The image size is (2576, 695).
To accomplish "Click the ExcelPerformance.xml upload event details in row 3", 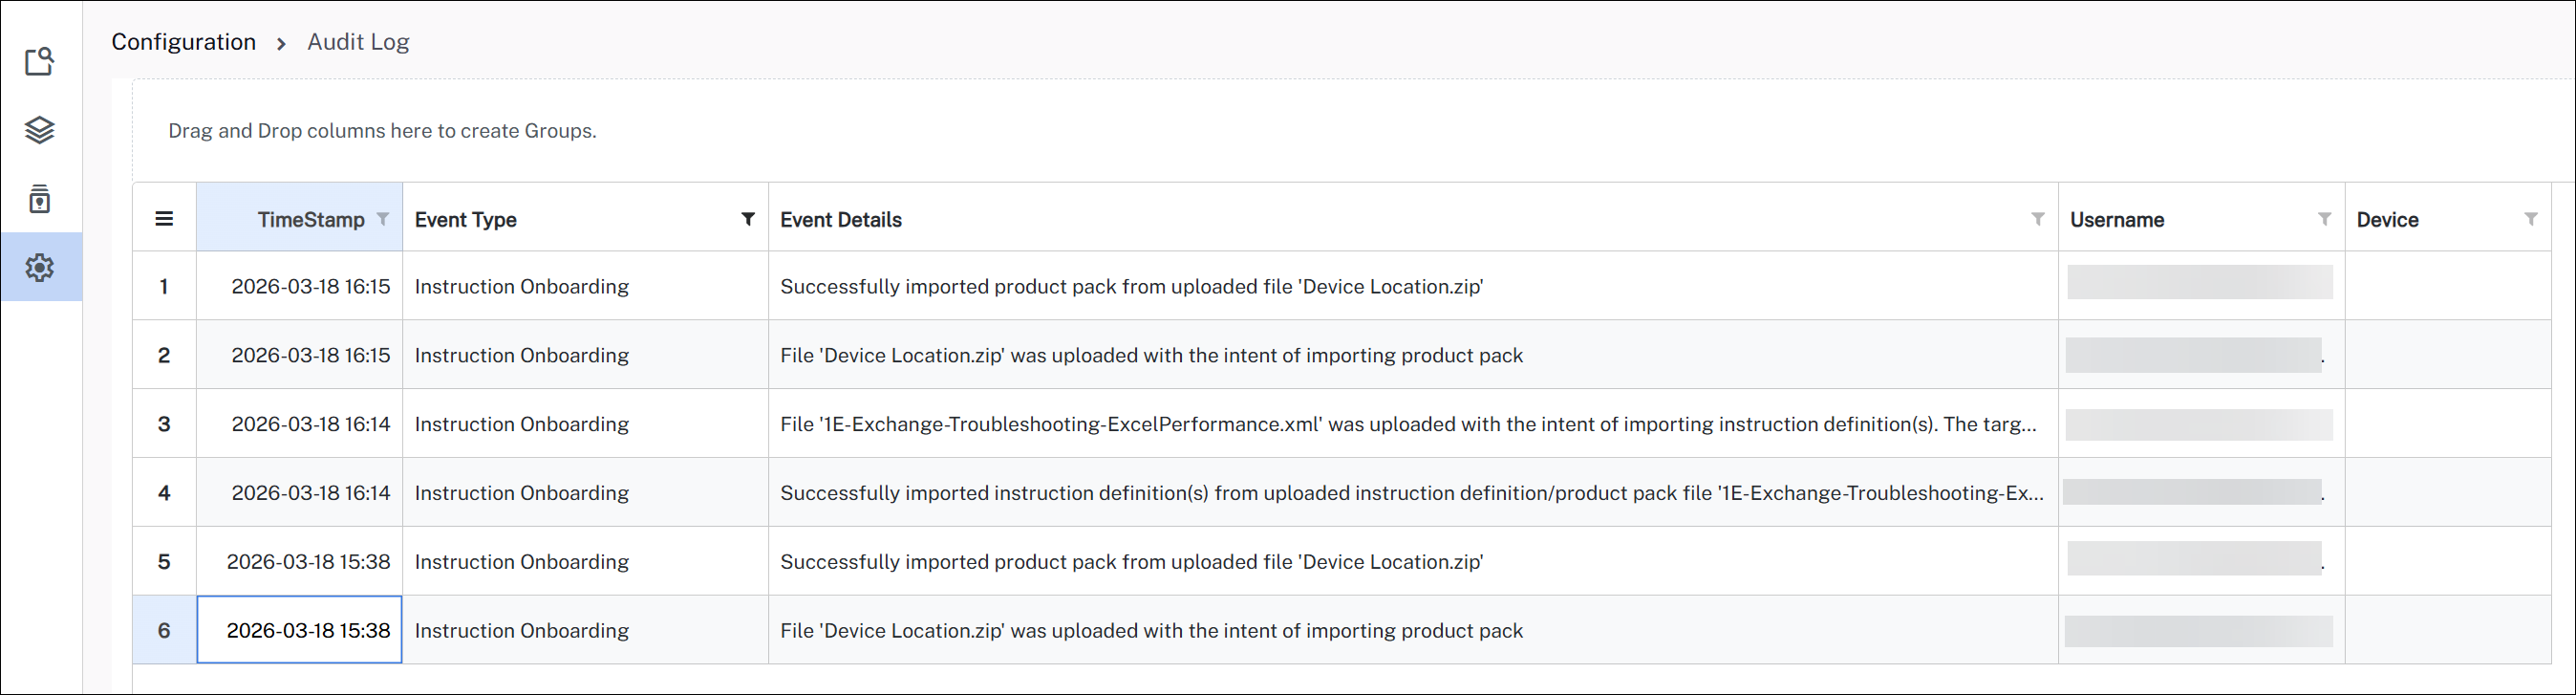I will (x=1408, y=424).
